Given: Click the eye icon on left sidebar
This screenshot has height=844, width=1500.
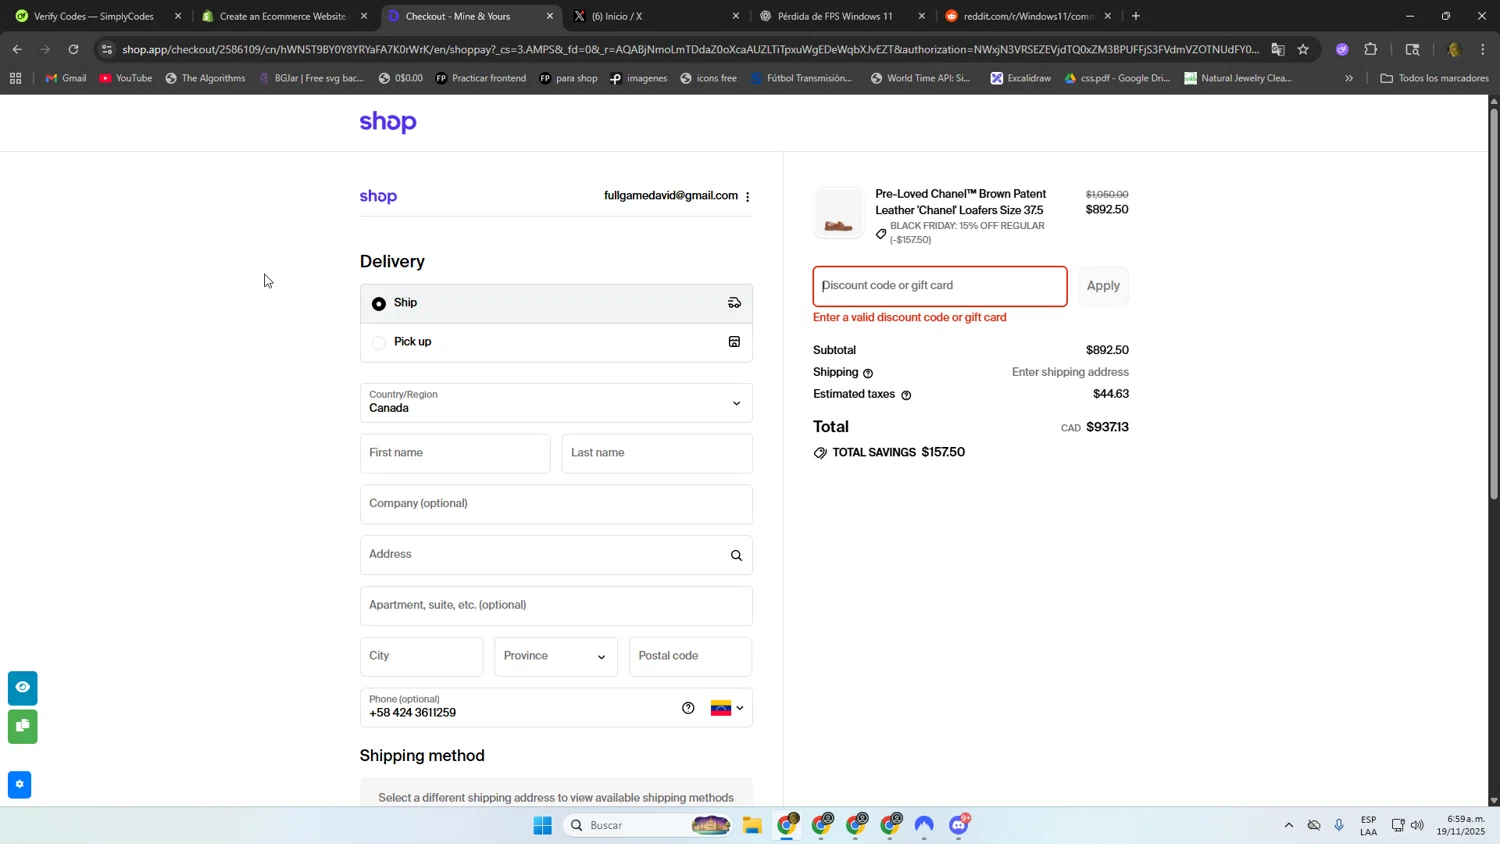Looking at the screenshot, I should (22, 688).
